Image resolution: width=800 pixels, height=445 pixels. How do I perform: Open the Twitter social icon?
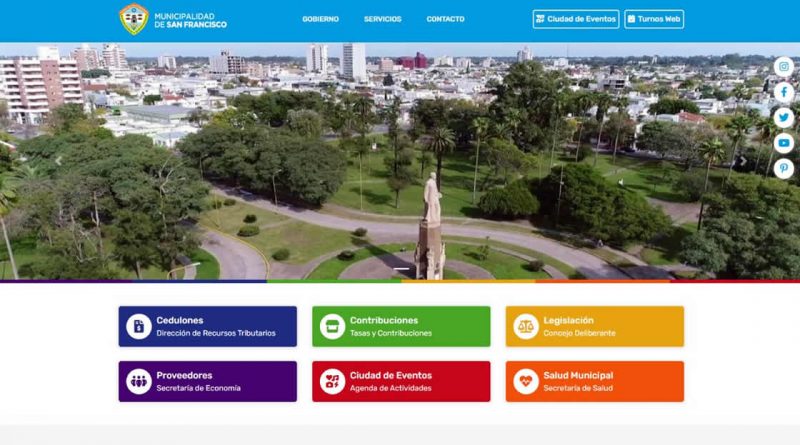[784, 118]
